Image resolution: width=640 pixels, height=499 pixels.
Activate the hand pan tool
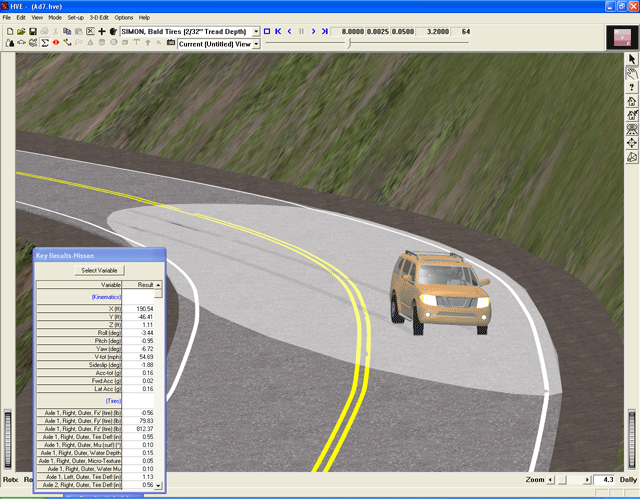coord(631,73)
